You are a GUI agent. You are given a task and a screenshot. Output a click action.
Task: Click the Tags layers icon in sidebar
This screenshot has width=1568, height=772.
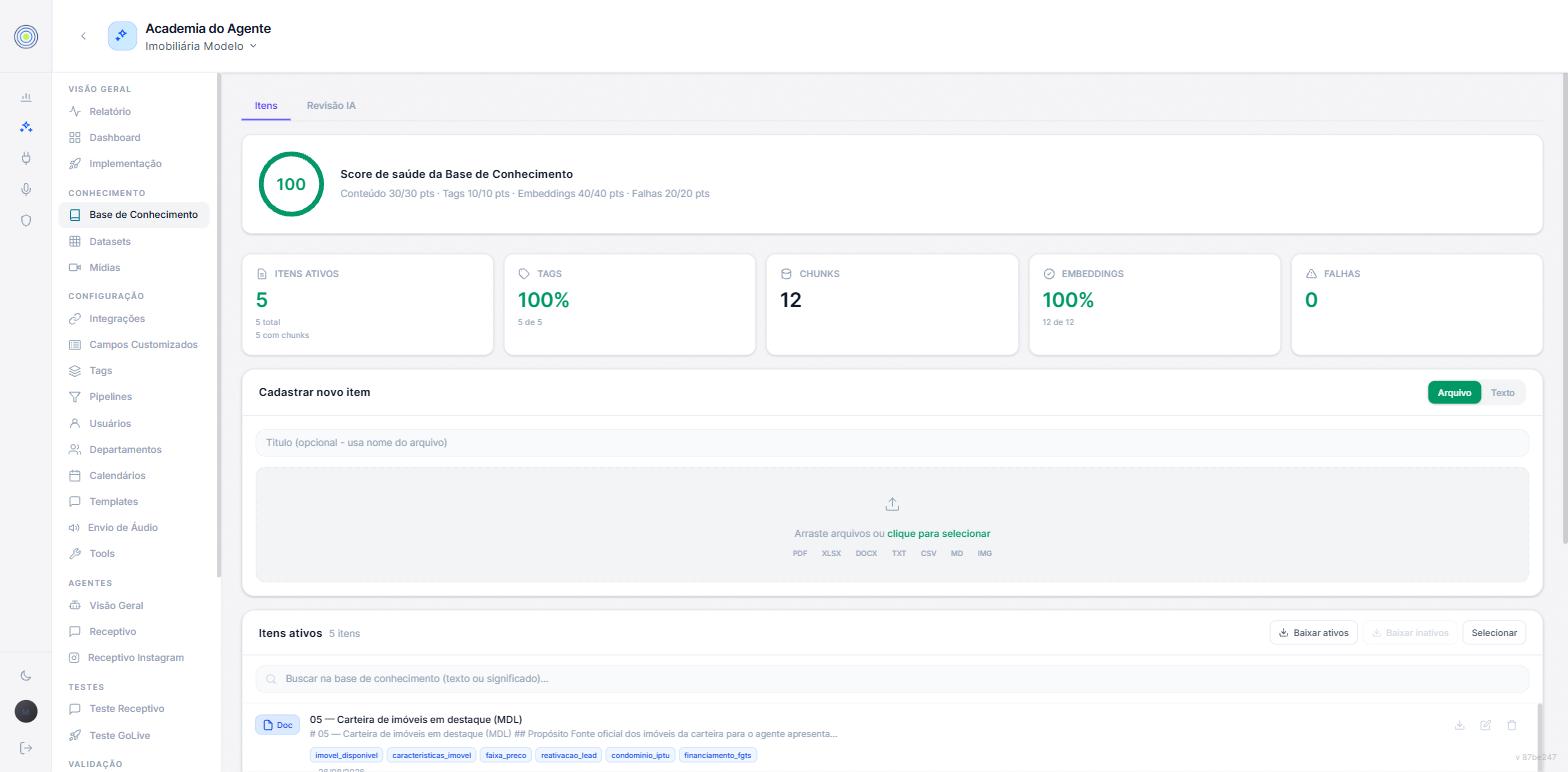coord(75,371)
